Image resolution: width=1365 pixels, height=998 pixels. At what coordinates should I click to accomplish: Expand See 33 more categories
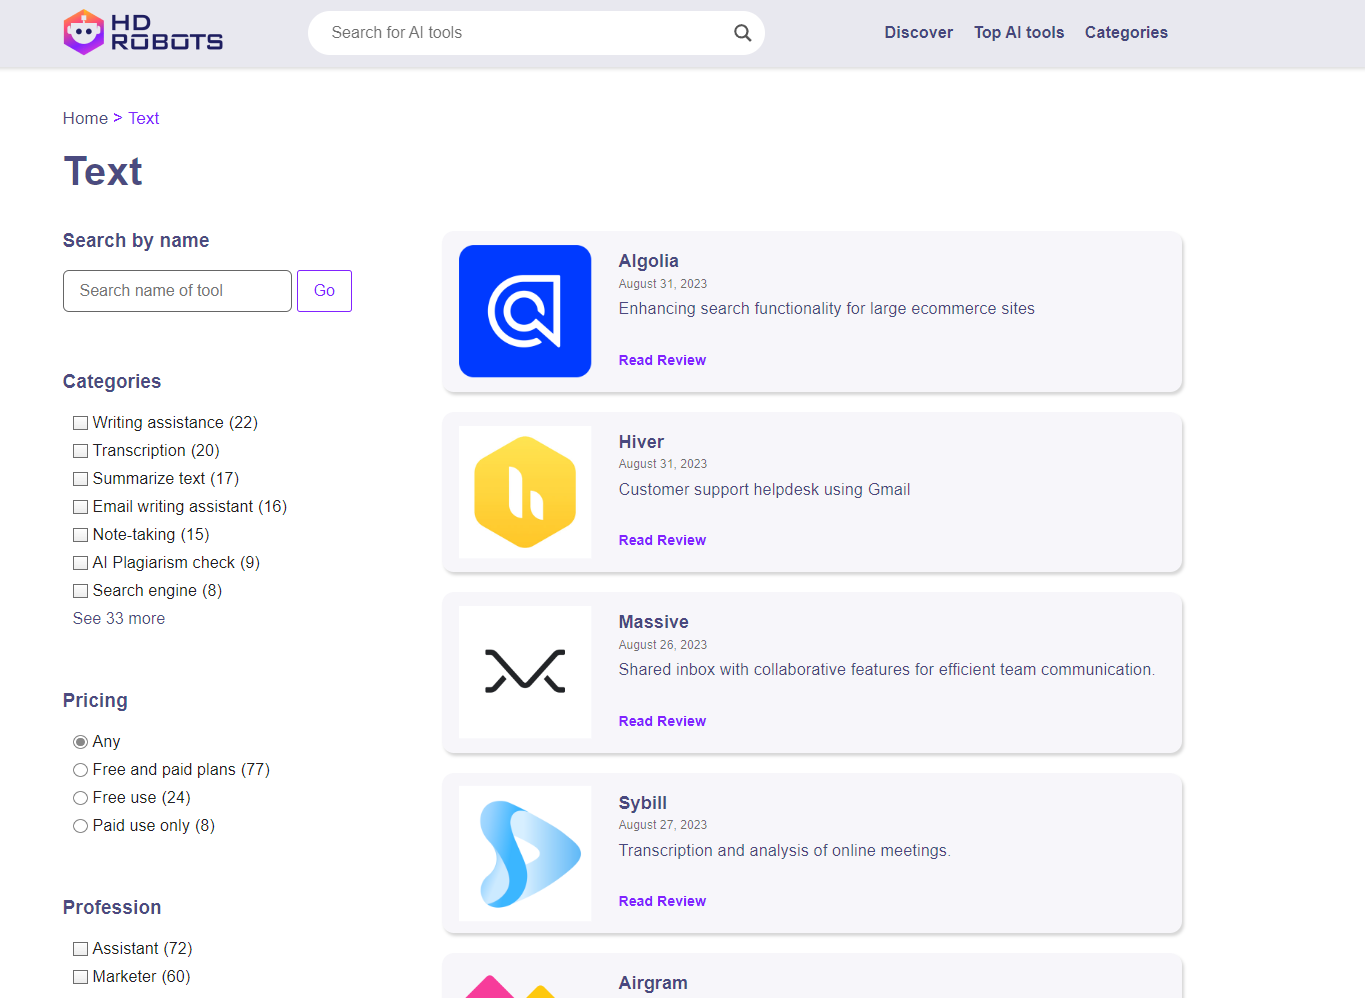(119, 619)
